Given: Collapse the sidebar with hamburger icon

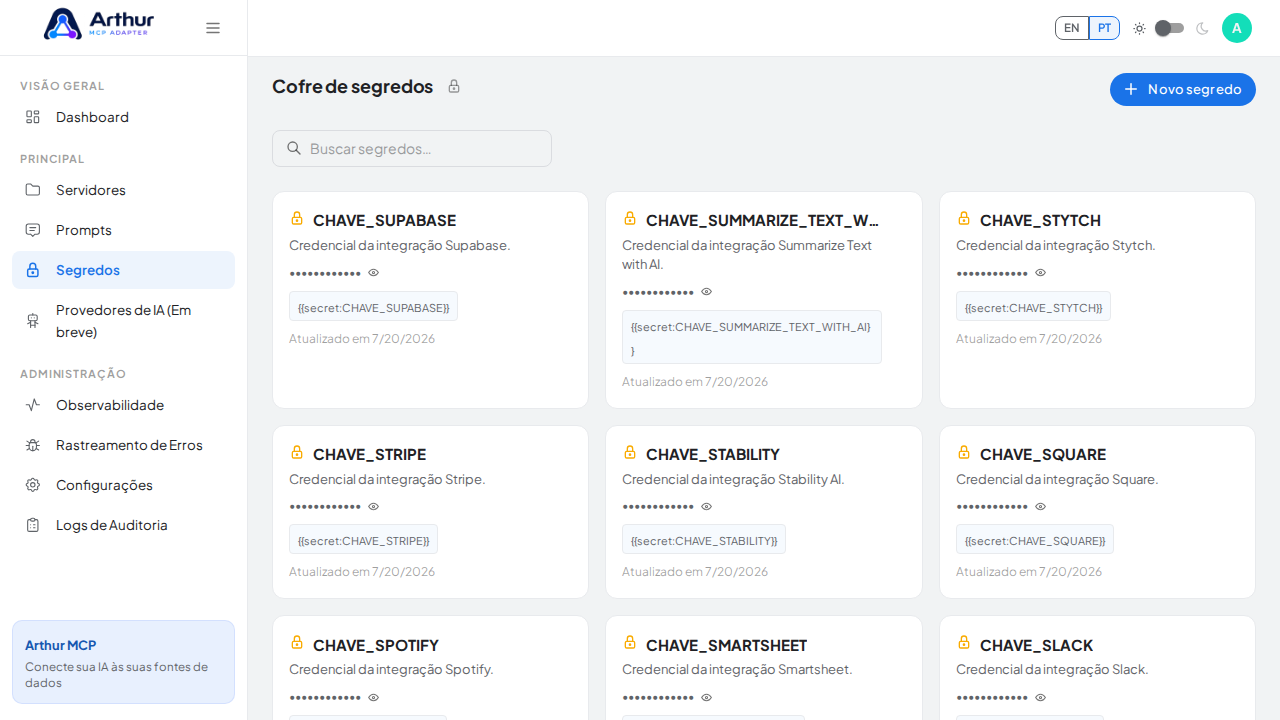Looking at the screenshot, I should [x=213, y=28].
